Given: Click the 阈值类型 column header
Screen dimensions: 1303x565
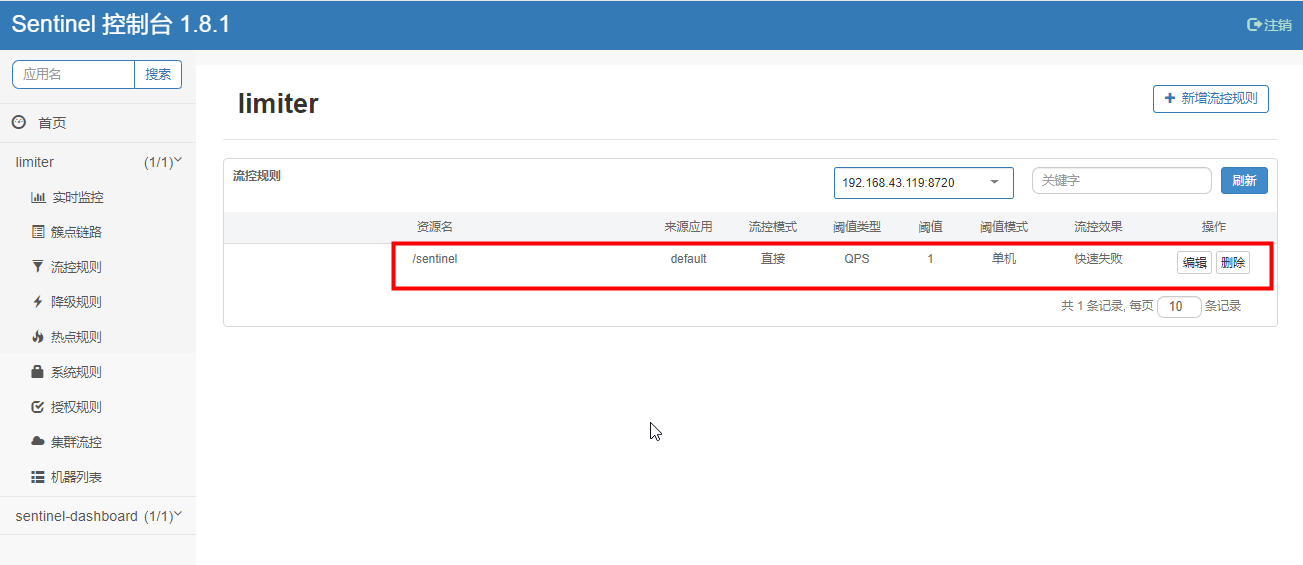Looking at the screenshot, I should 857,227.
